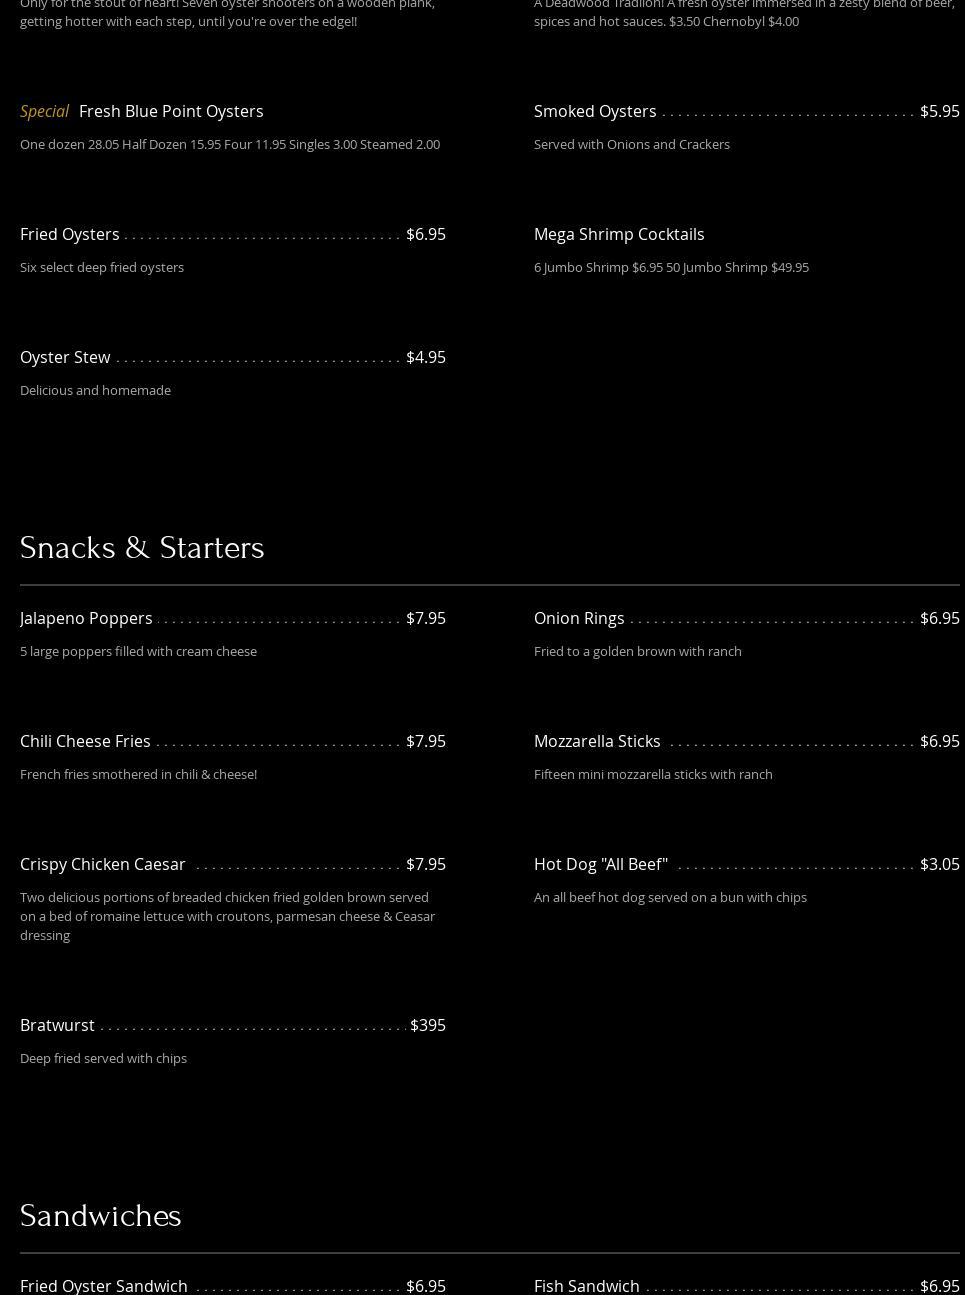The height and width of the screenshot is (1295, 965).
Task: Open the Crispy Chicken Caesar item
Action: click(x=103, y=864)
